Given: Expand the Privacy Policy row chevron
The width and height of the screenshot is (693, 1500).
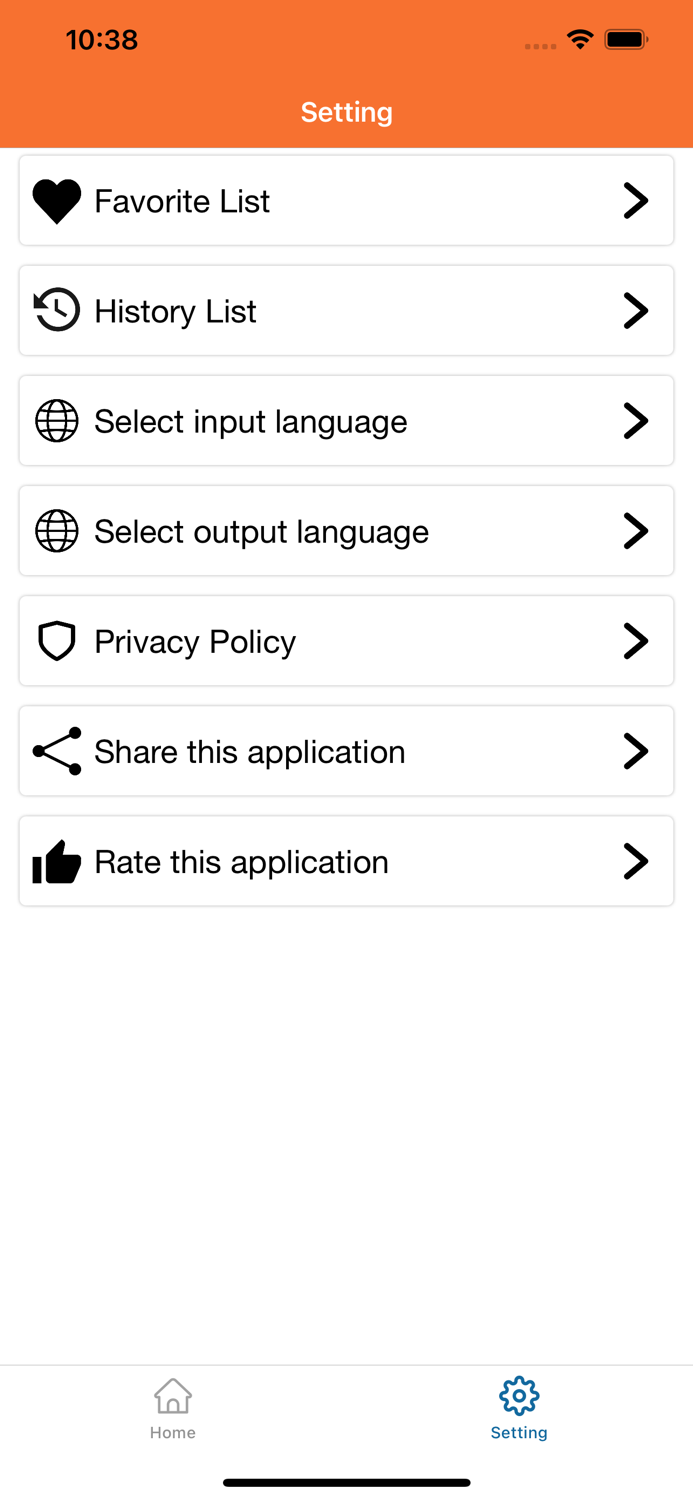Looking at the screenshot, I should pos(636,641).
